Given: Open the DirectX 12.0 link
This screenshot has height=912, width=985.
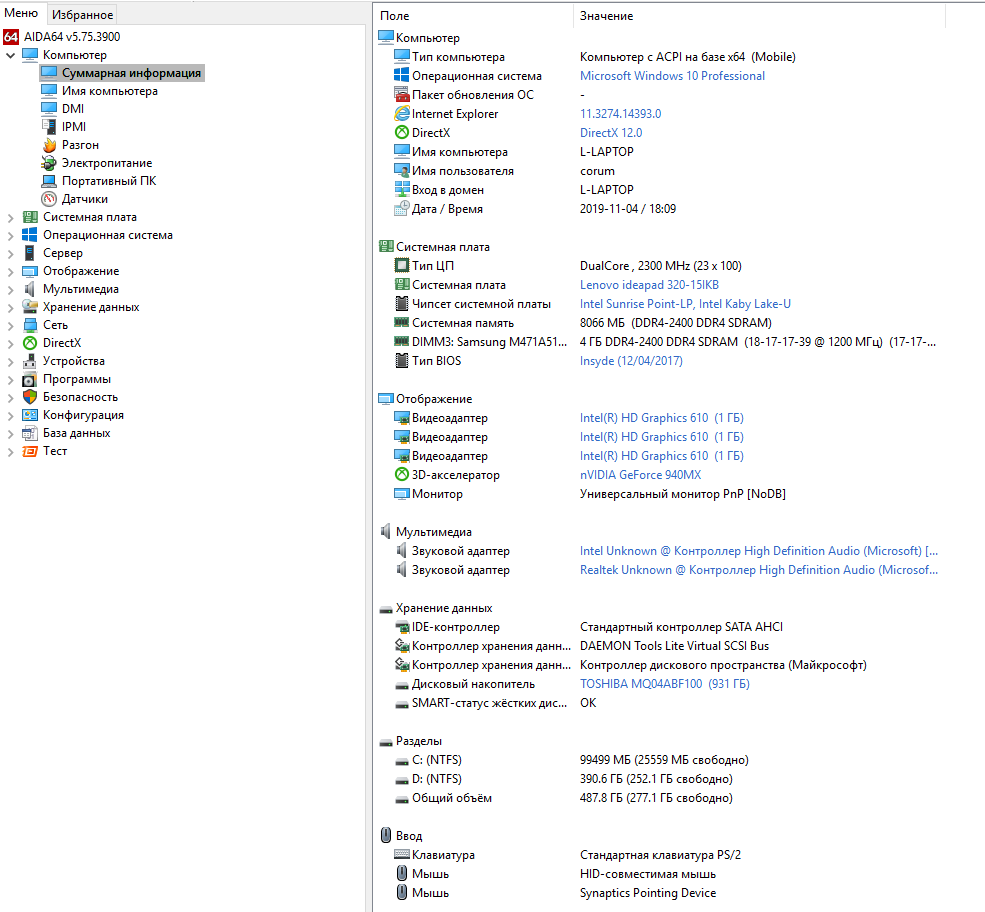Looking at the screenshot, I should point(611,133).
